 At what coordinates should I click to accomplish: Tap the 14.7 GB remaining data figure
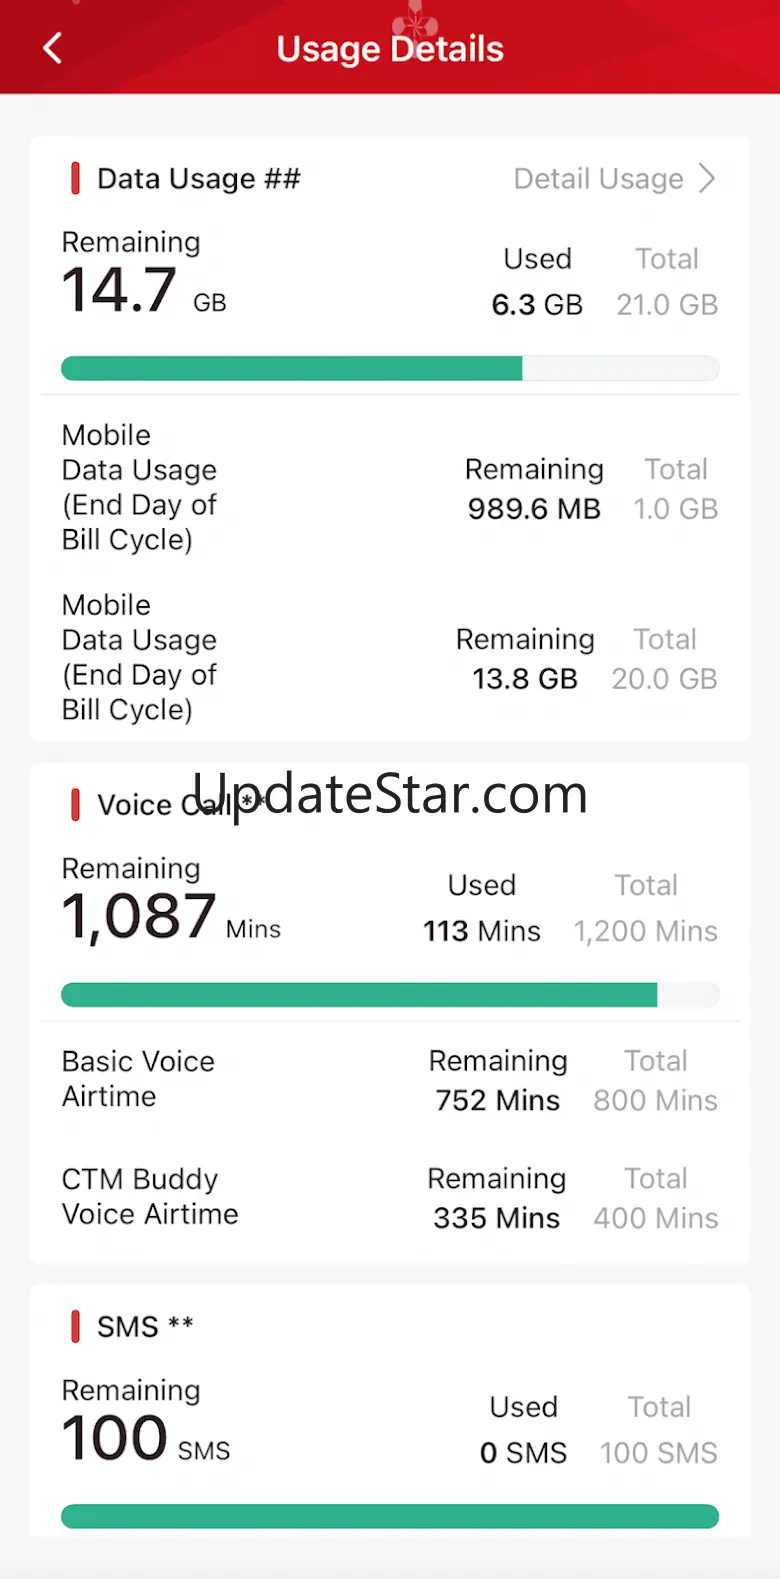click(x=143, y=291)
